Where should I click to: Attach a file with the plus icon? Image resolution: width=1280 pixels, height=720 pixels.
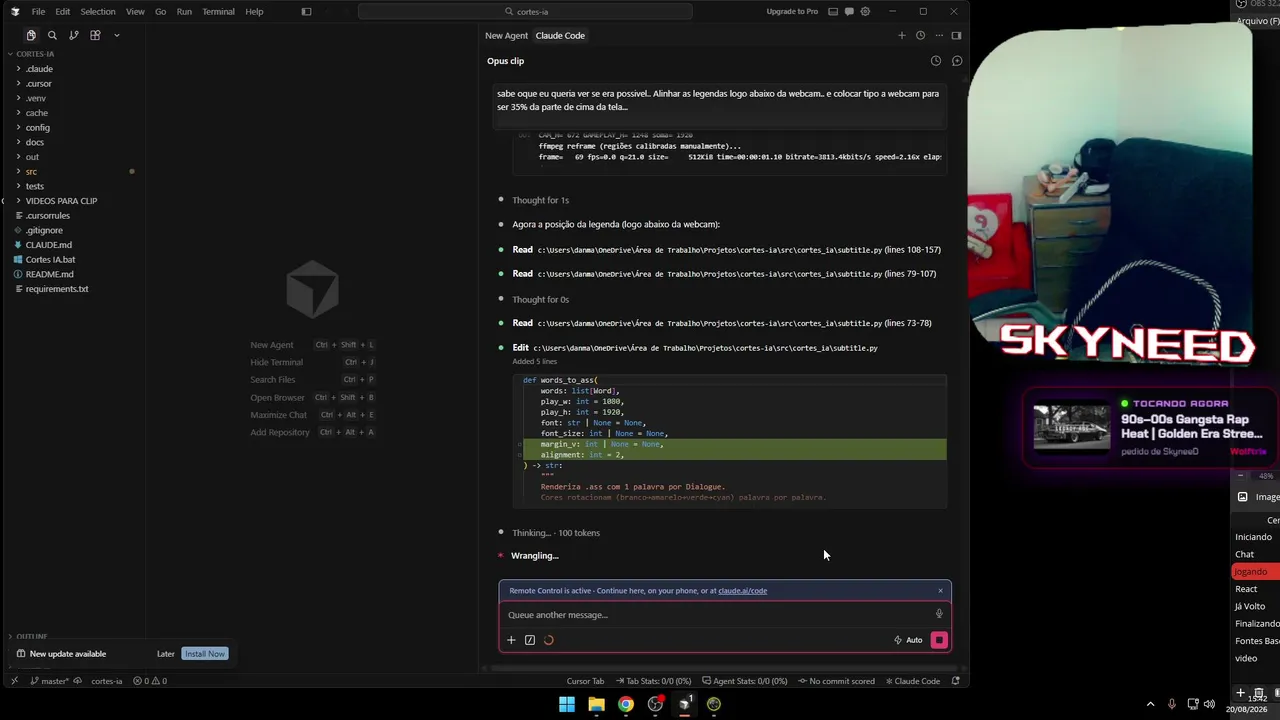(x=511, y=640)
